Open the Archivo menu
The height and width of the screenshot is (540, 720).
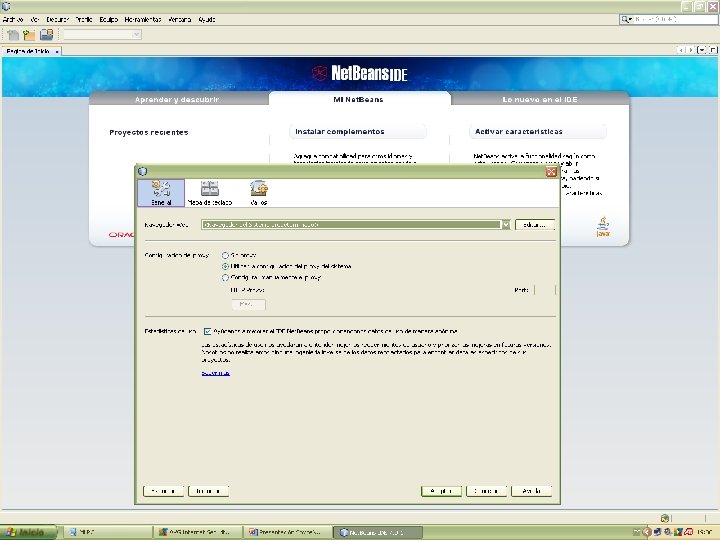coord(13,19)
